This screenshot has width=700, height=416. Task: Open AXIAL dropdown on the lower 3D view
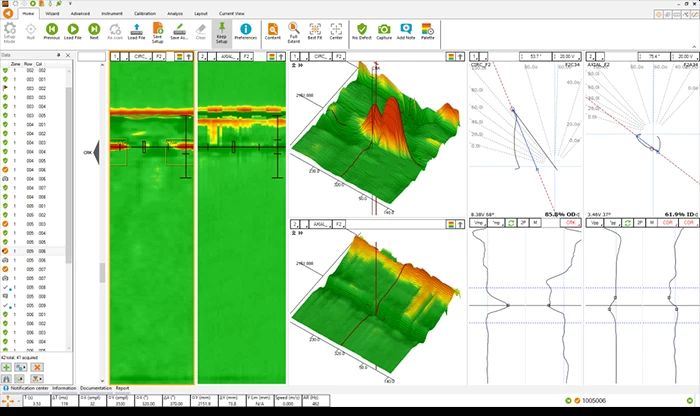pos(321,225)
